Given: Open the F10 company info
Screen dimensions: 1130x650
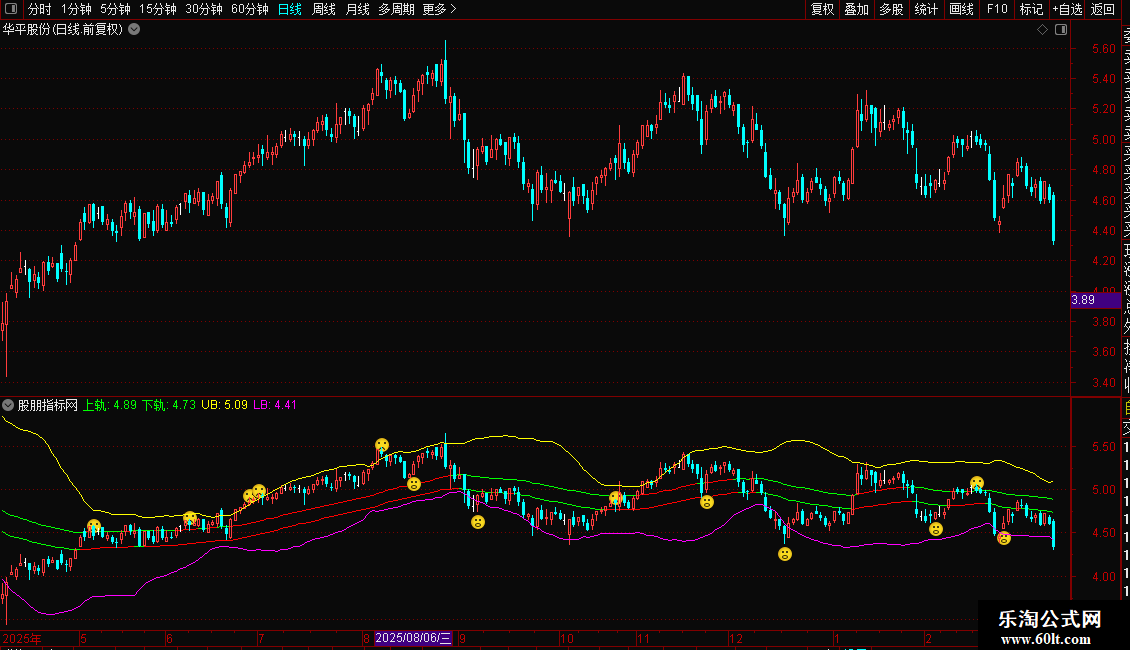Looking at the screenshot, I should [997, 9].
